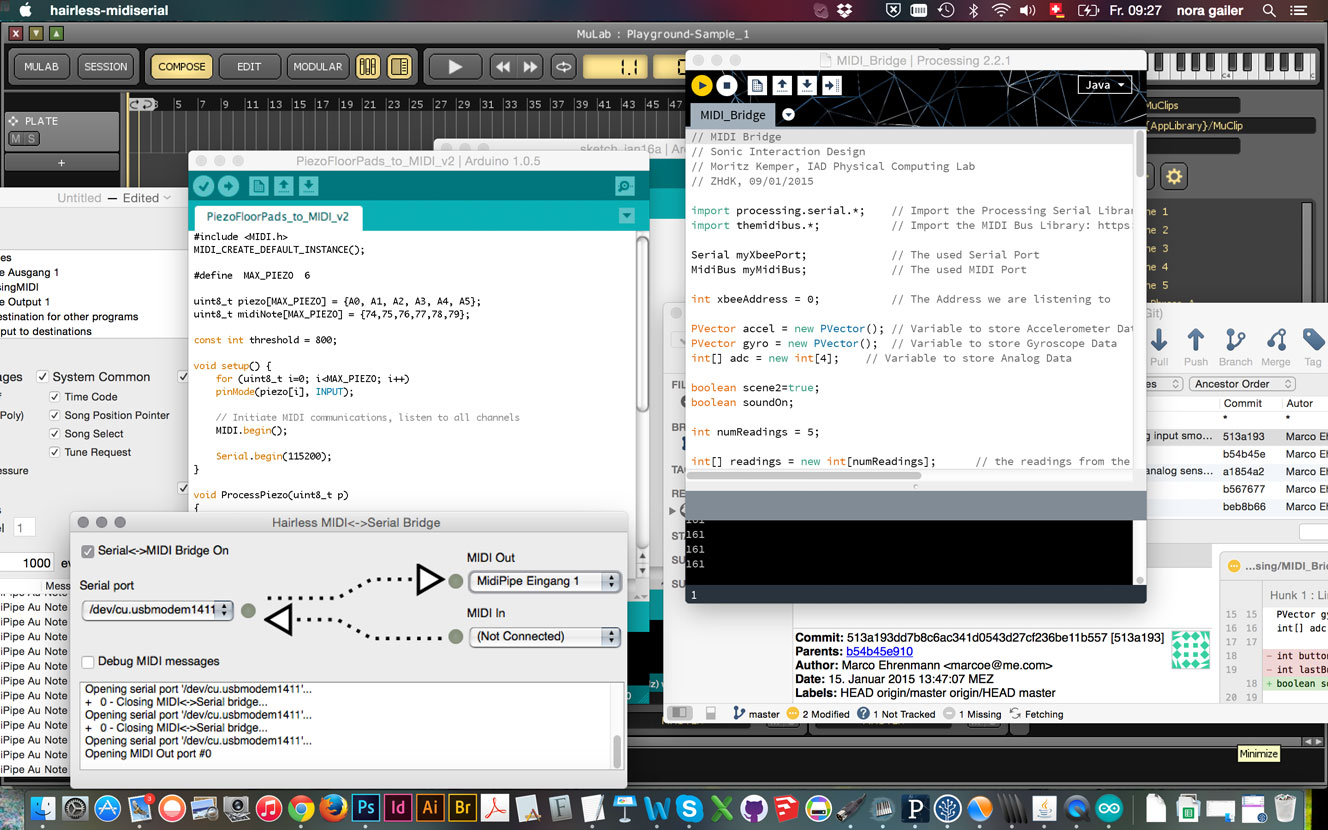
Task: Click the SESSION button
Action: (106, 67)
